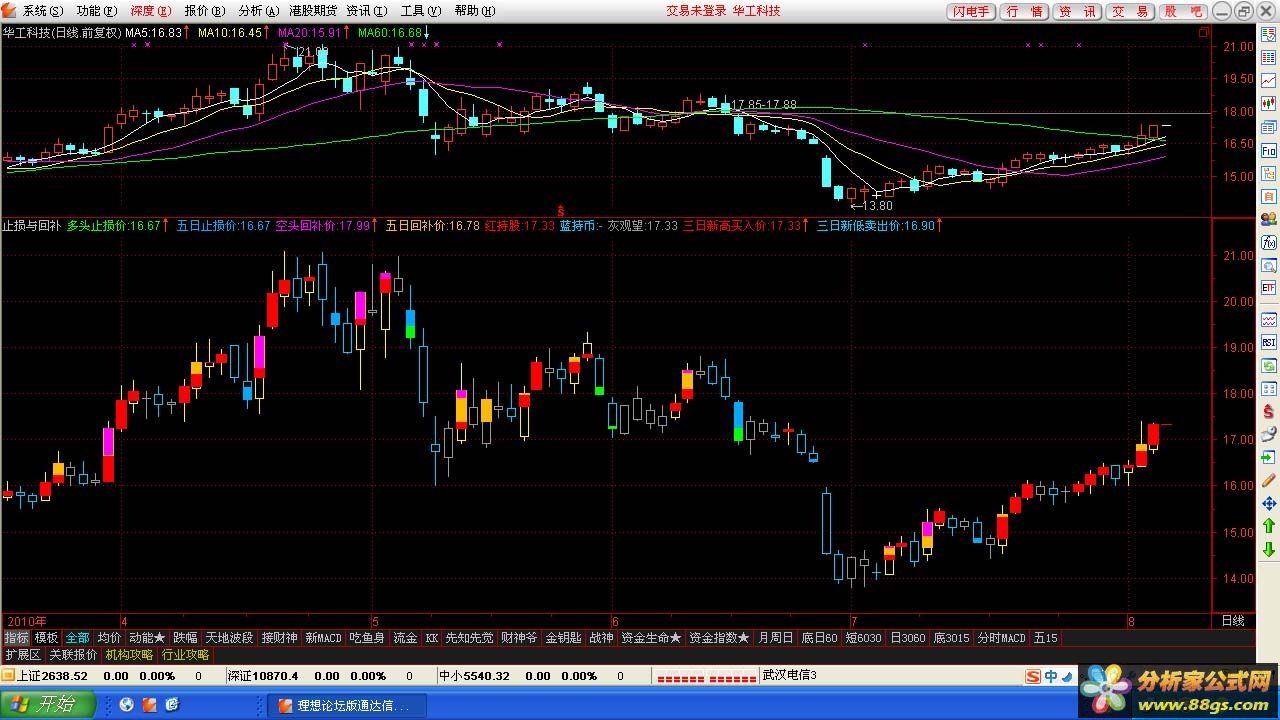Viewport: 1280px width, 720px height.
Task: Switch to the 均价 indicator tab
Action: [x=109, y=637]
